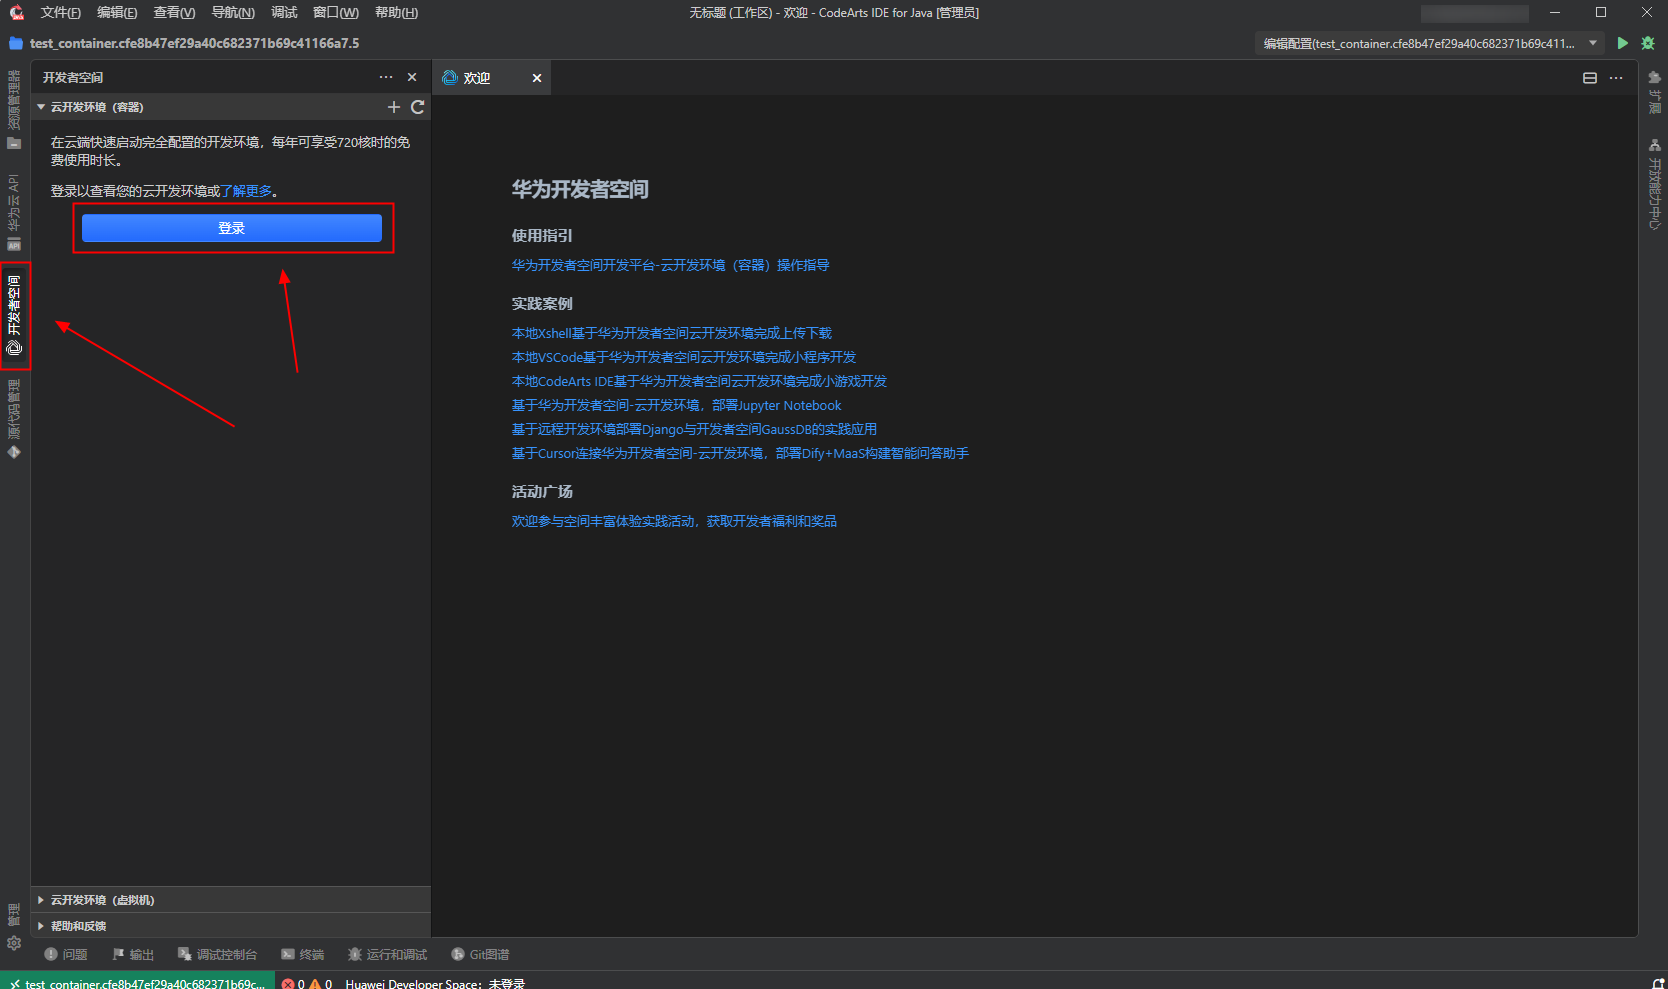Image resolution: width=1668 pixels, height=989 pixels.
Task: Open the 查看(V) menu
Action: (174, 12)
